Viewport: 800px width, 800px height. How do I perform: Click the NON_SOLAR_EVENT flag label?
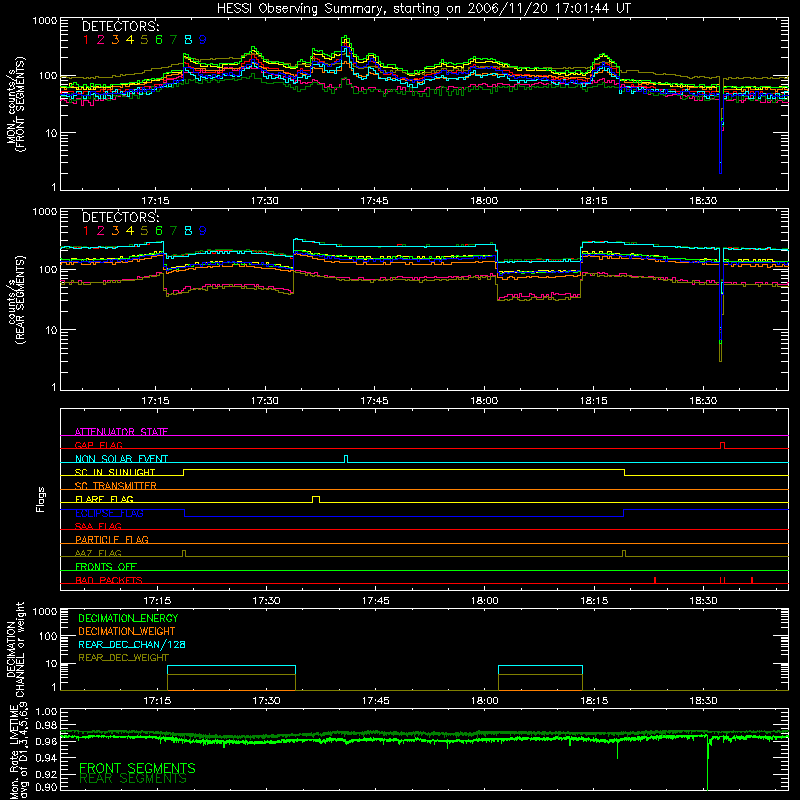tap(121, 459)
